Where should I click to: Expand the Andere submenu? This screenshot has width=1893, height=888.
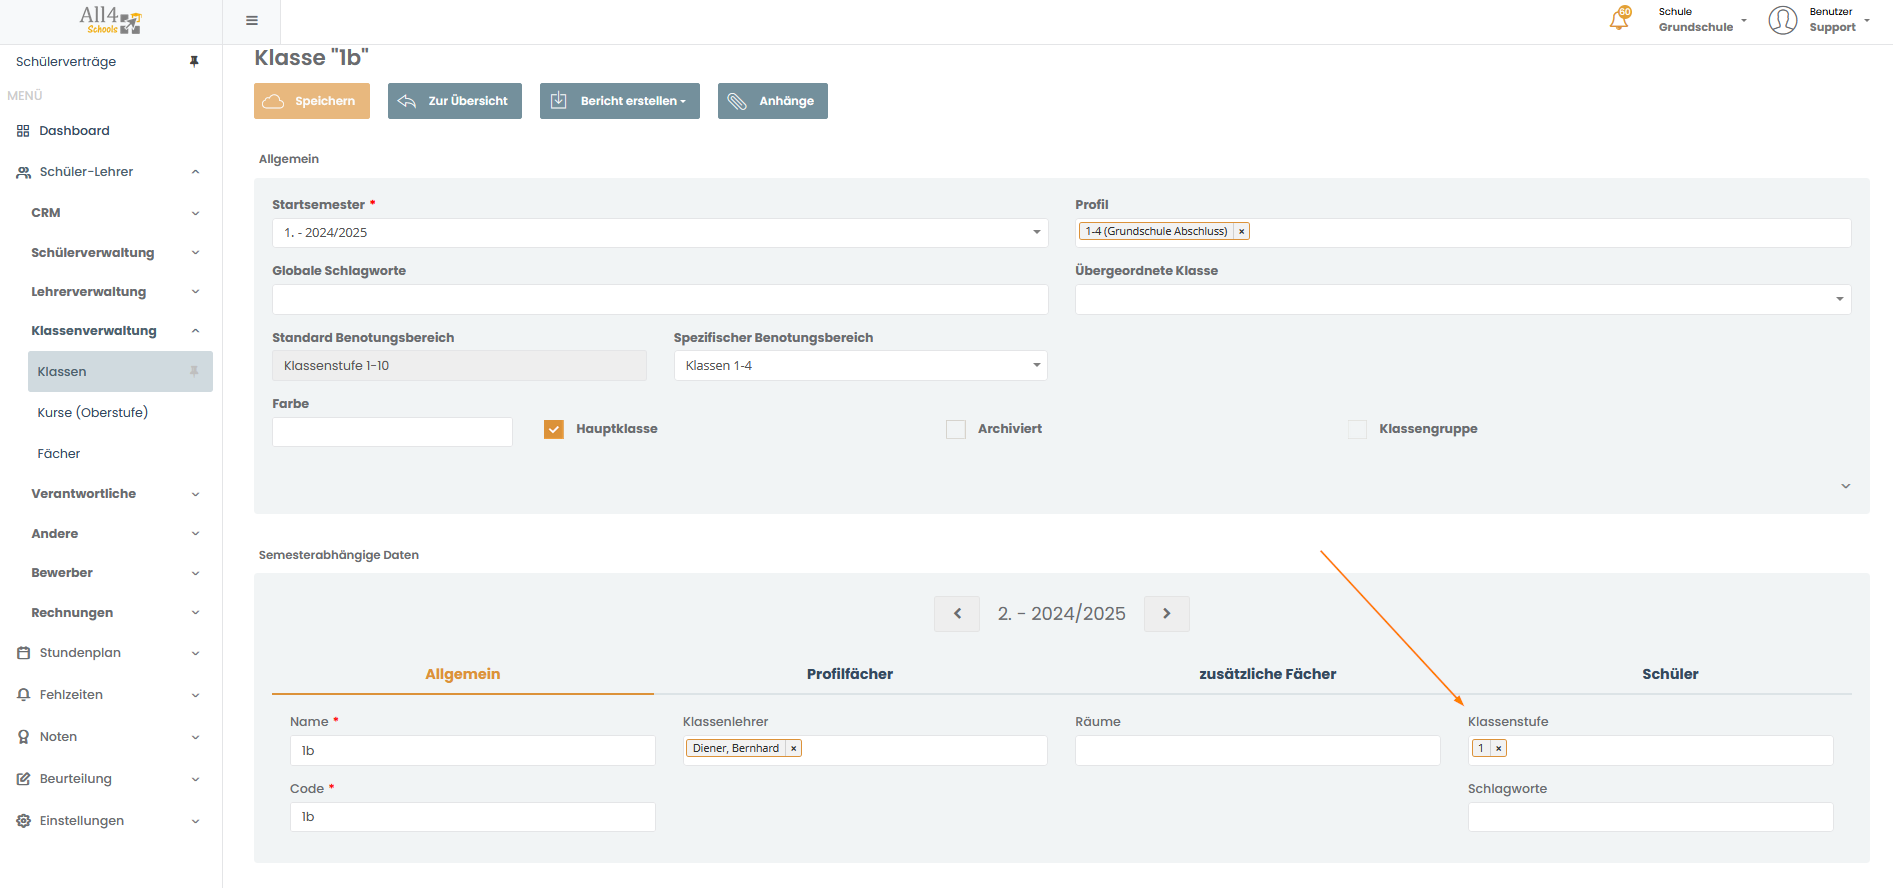tap(196, 534)
